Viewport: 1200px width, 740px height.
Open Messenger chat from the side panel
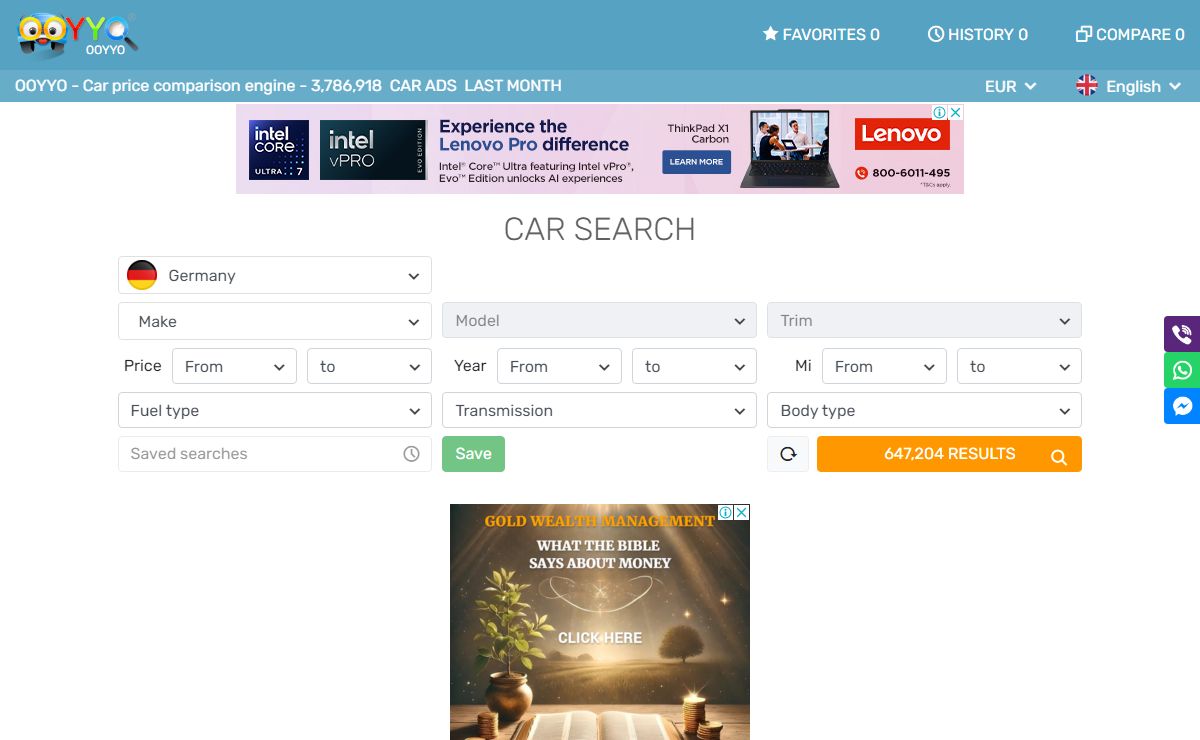(x=1182, y=406)
